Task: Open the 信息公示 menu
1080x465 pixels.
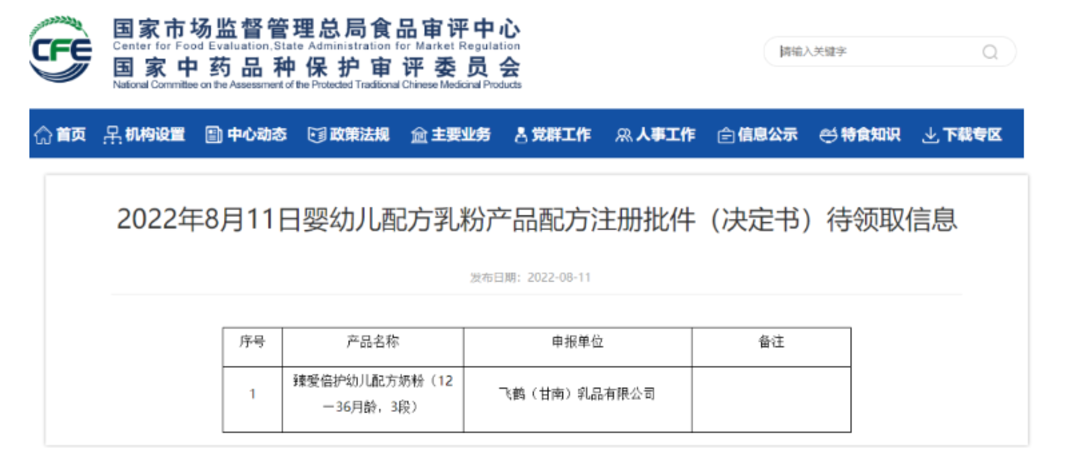Action: pyautogui.click(x=767, y=135)
